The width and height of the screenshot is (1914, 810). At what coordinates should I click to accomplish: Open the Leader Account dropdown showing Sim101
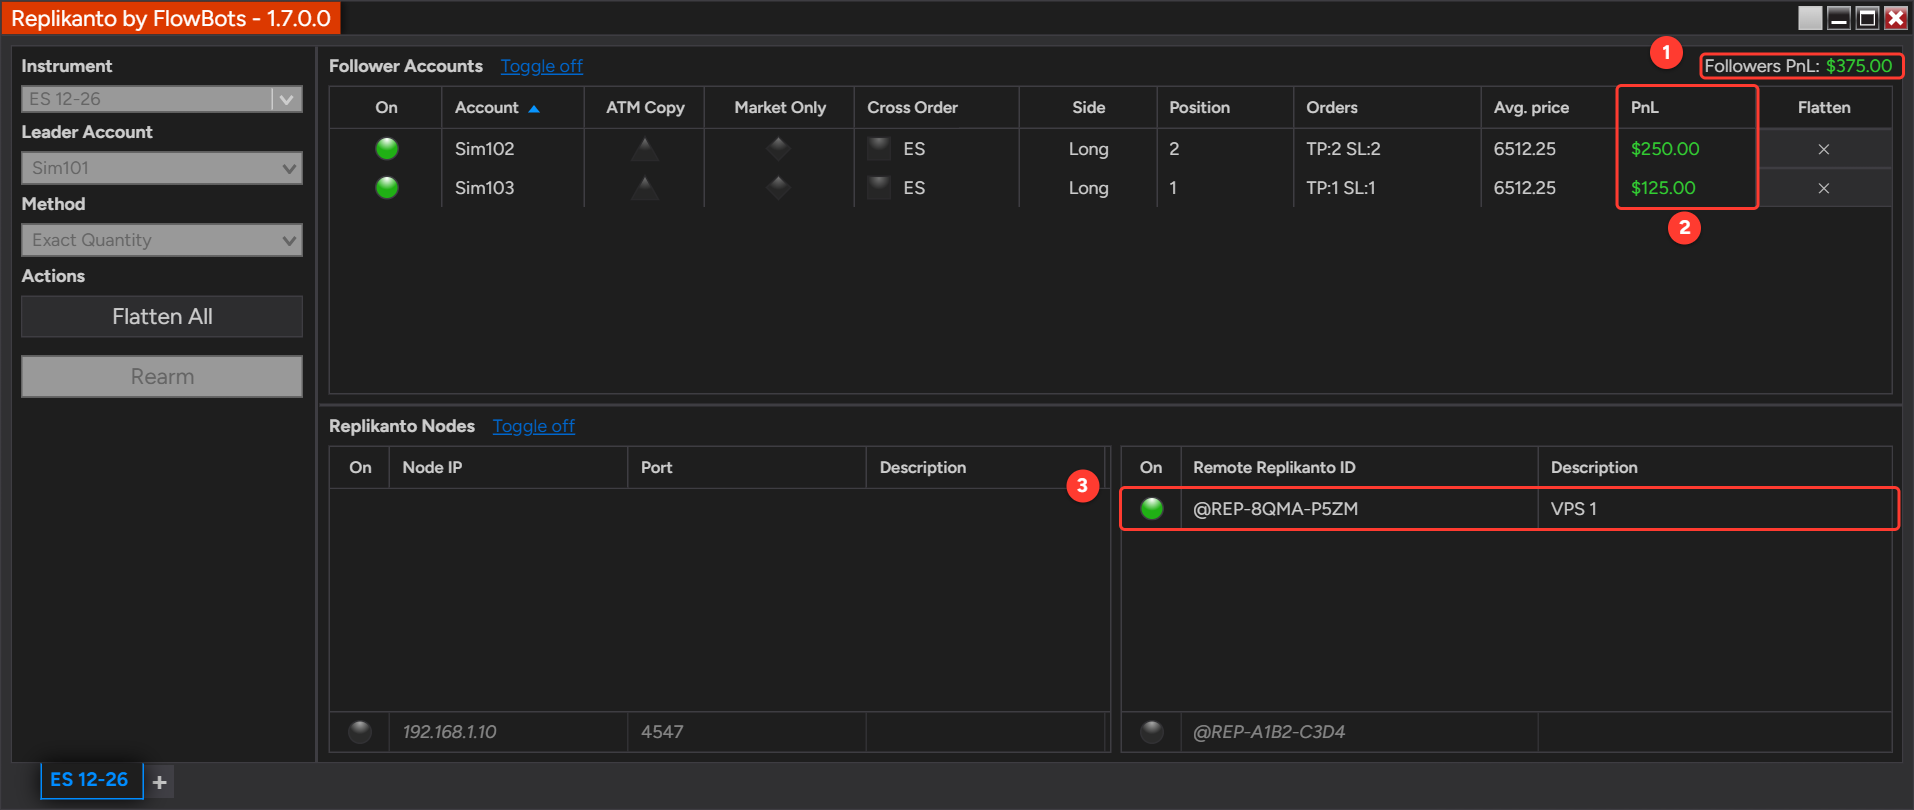162,168
